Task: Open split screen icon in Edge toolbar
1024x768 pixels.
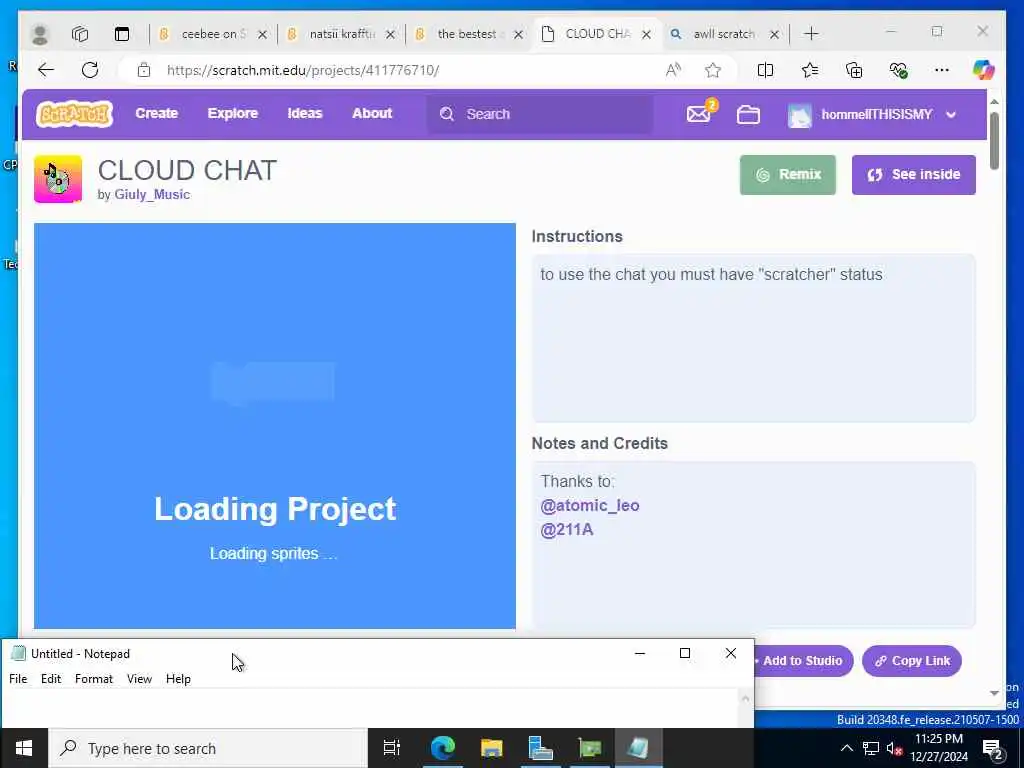Action: pyautogui.click(x=765, y=70)
